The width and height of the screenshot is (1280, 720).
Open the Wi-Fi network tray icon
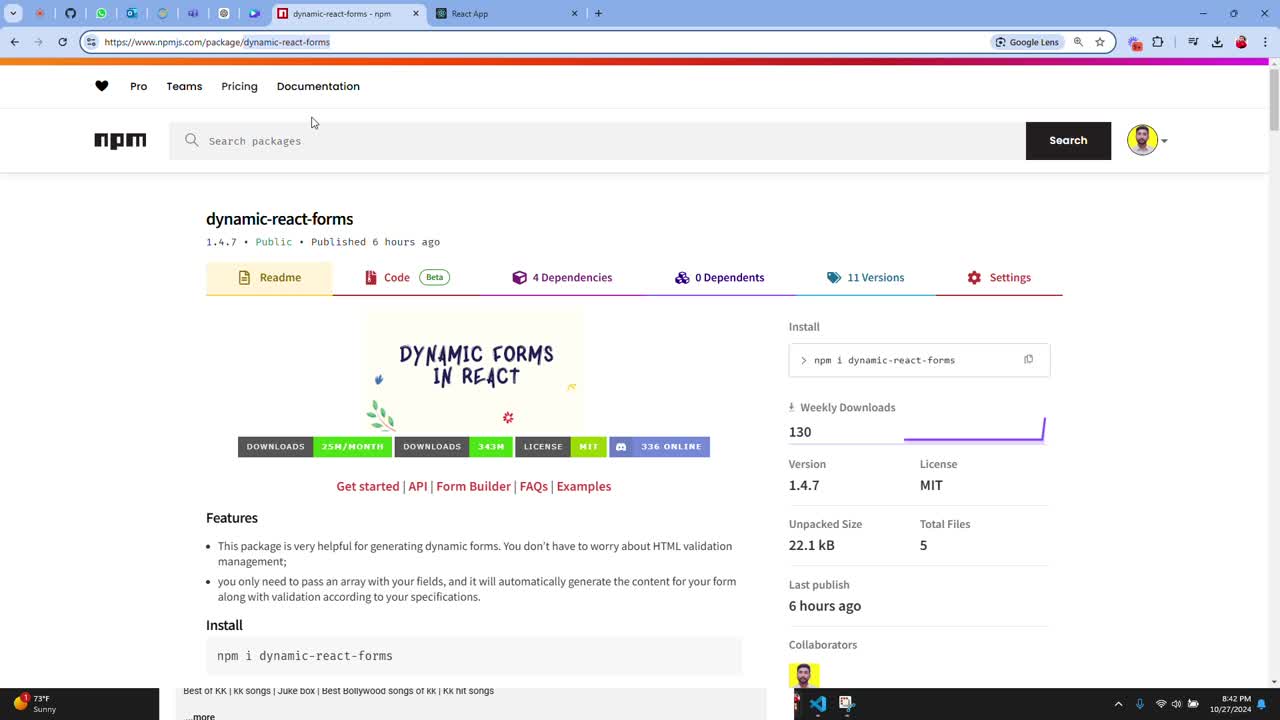(x=1161, y=704)
